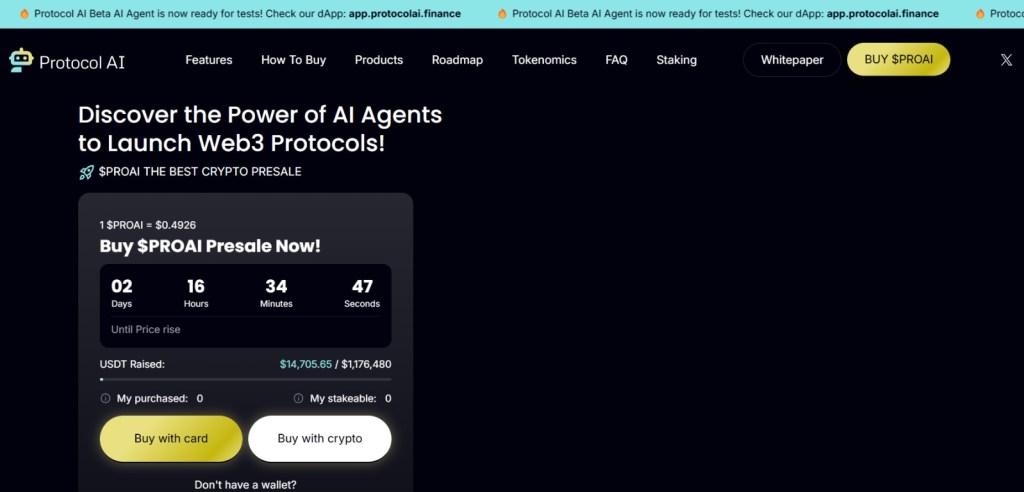Image resolution: width=1024 pixels, height=492 pixels.
Task: Click the rocket icon beside presale tagline
Action: coord(86,172)
